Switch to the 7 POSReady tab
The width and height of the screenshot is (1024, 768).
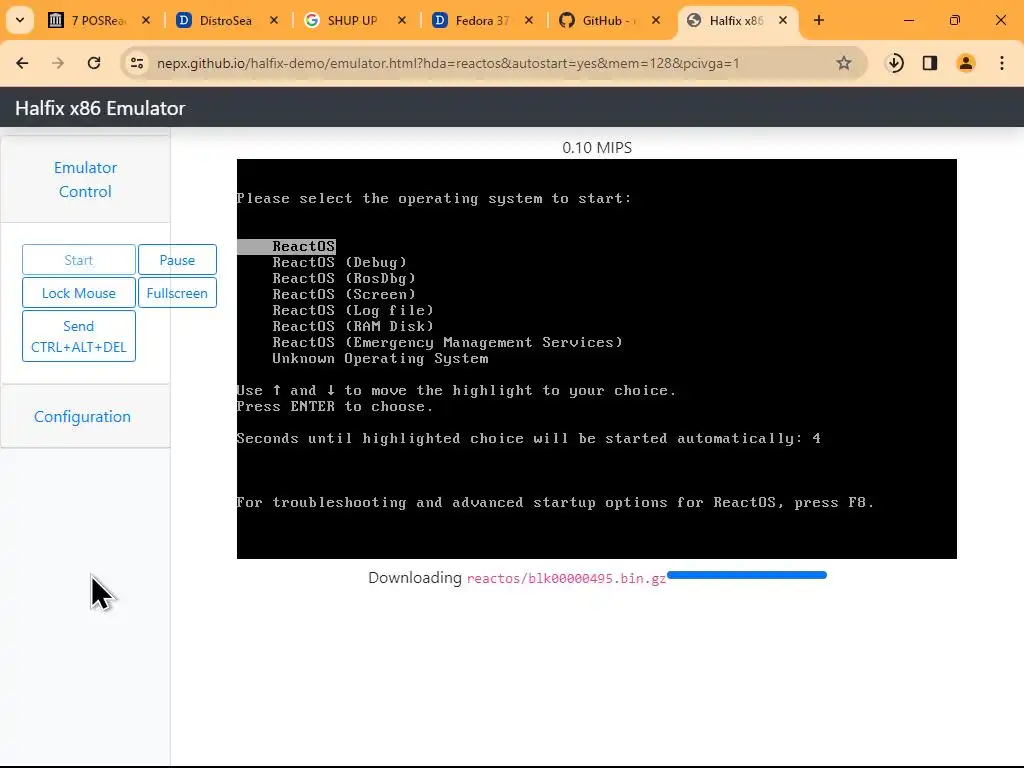(98, 20)
